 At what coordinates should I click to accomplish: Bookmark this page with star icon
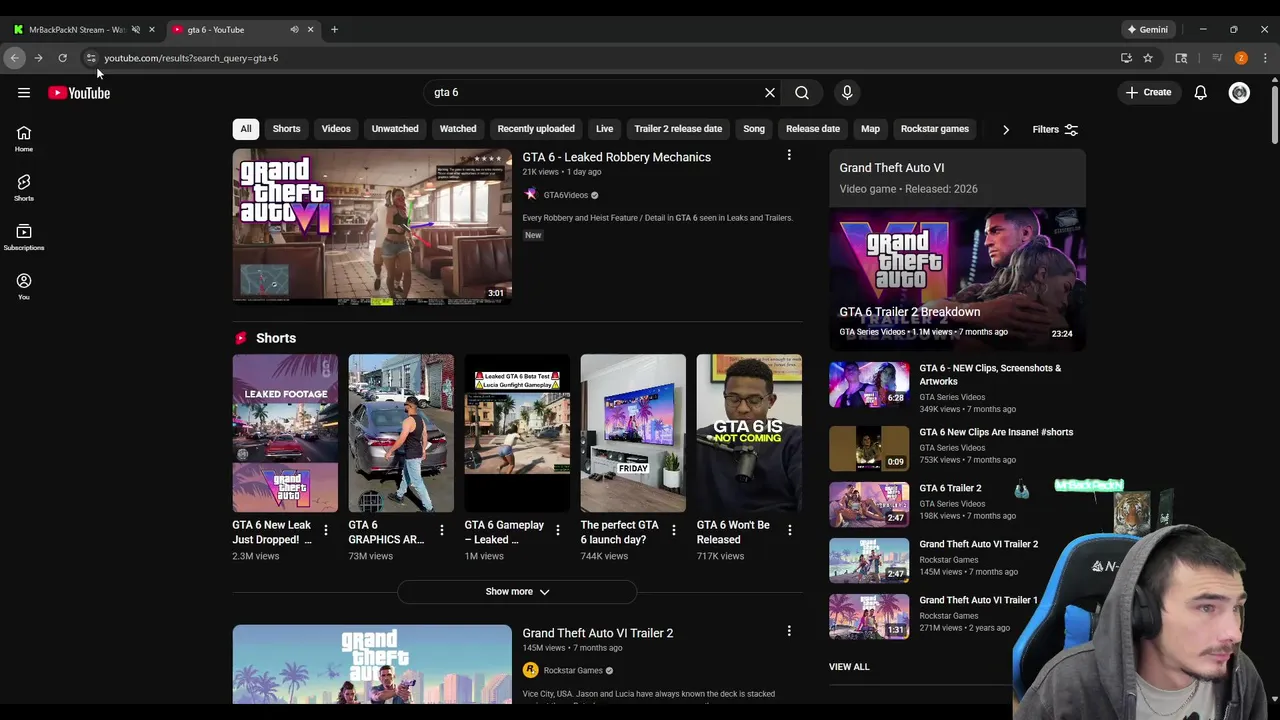(1148, 58)
